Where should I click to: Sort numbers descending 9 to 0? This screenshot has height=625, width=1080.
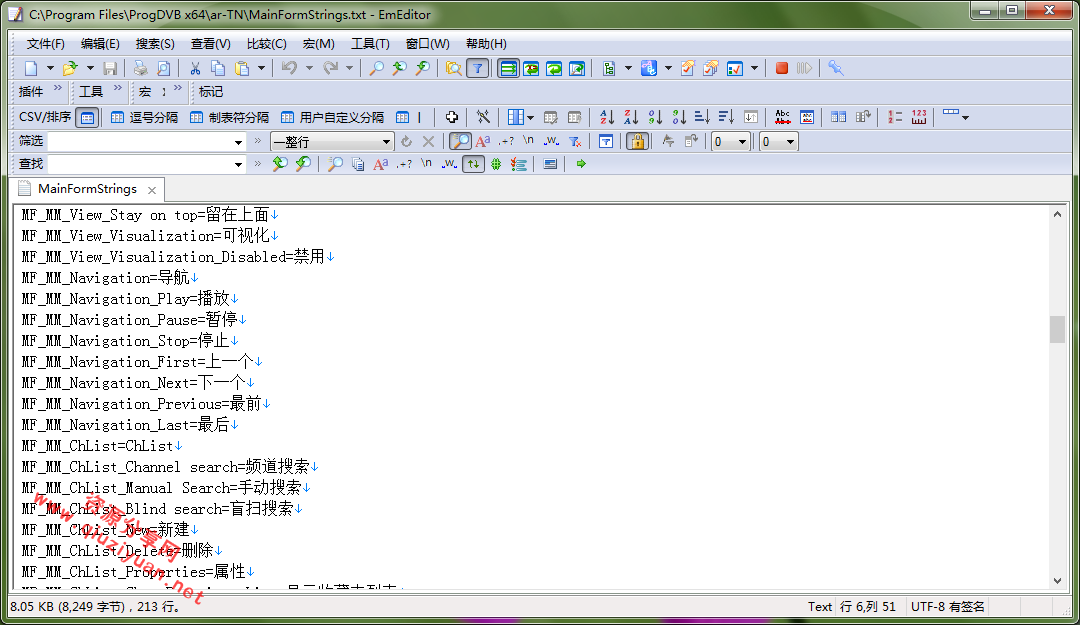[x=679, y=117]
